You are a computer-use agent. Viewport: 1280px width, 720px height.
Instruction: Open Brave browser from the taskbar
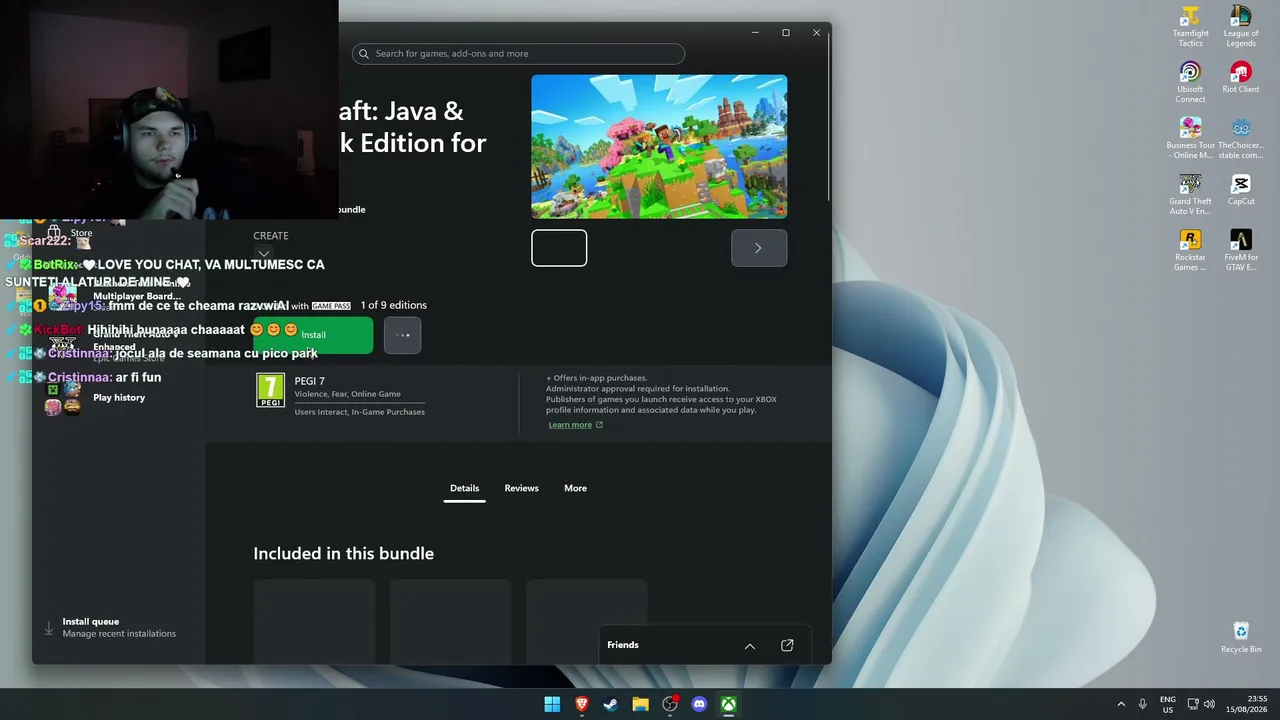point(582,704)
